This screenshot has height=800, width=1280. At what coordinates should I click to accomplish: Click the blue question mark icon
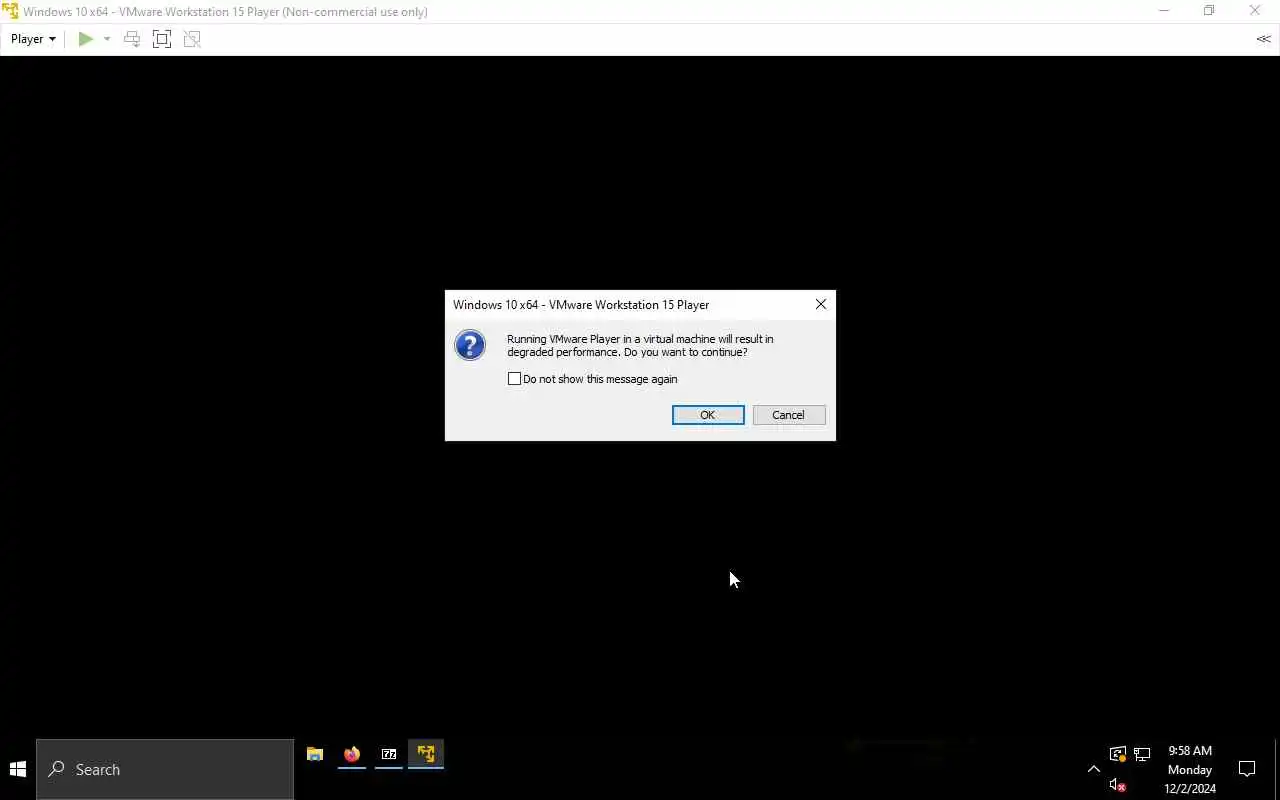click(x=470, y=345)
